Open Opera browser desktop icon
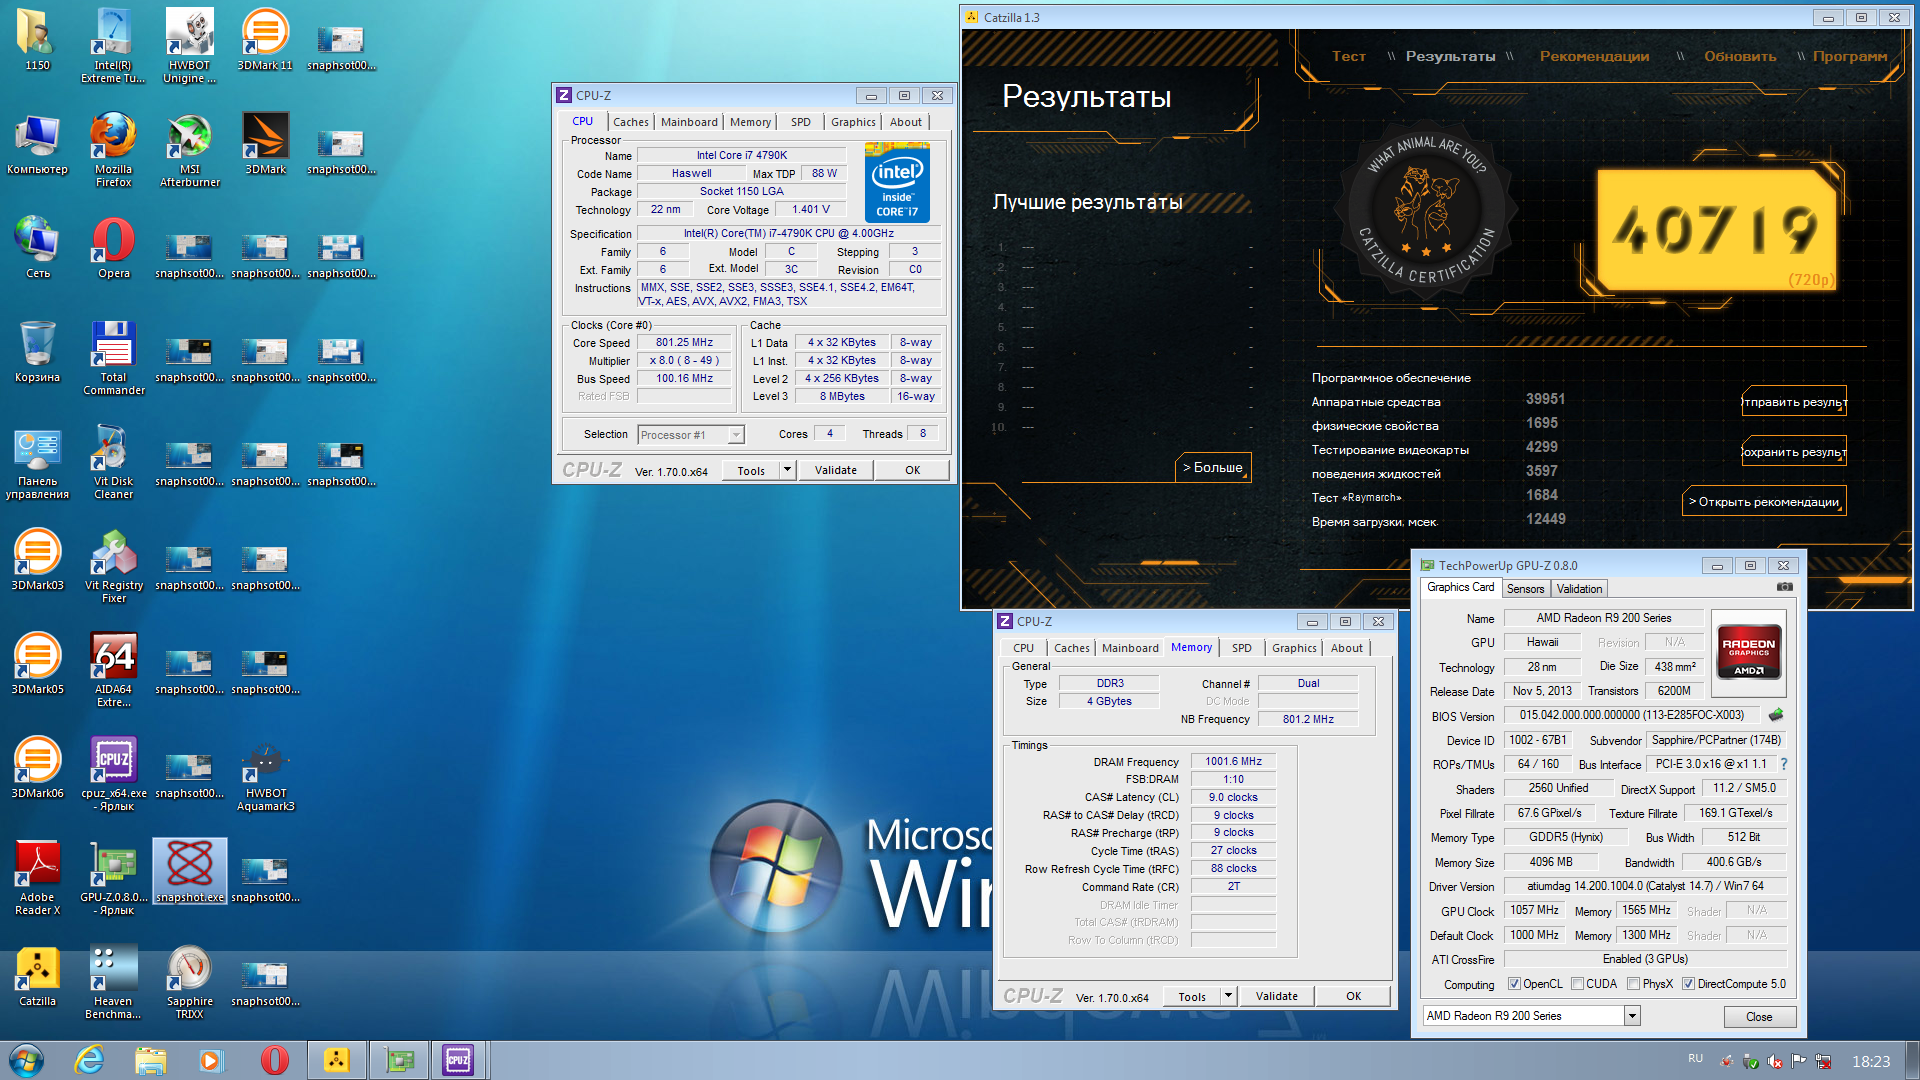This screenshot has width=1920, height=1080. (113, 247)
